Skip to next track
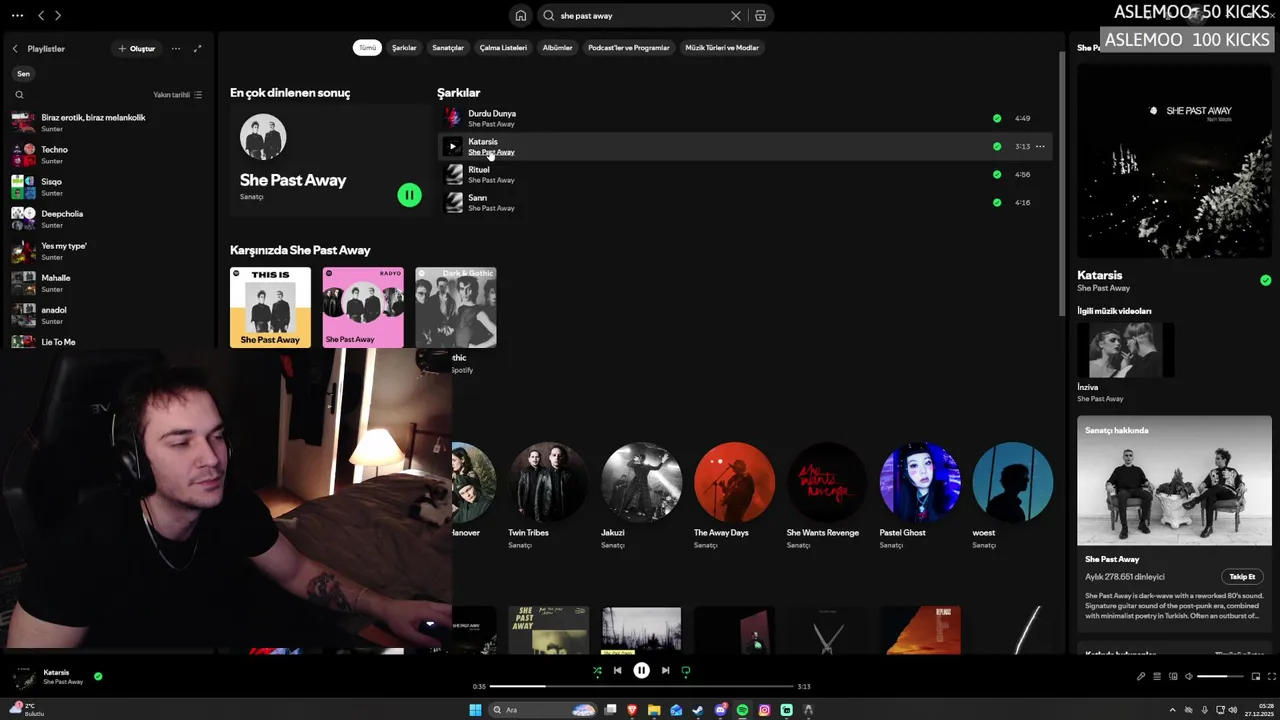The height and width of the screenshot is (720, 1280). coord(665,671)
